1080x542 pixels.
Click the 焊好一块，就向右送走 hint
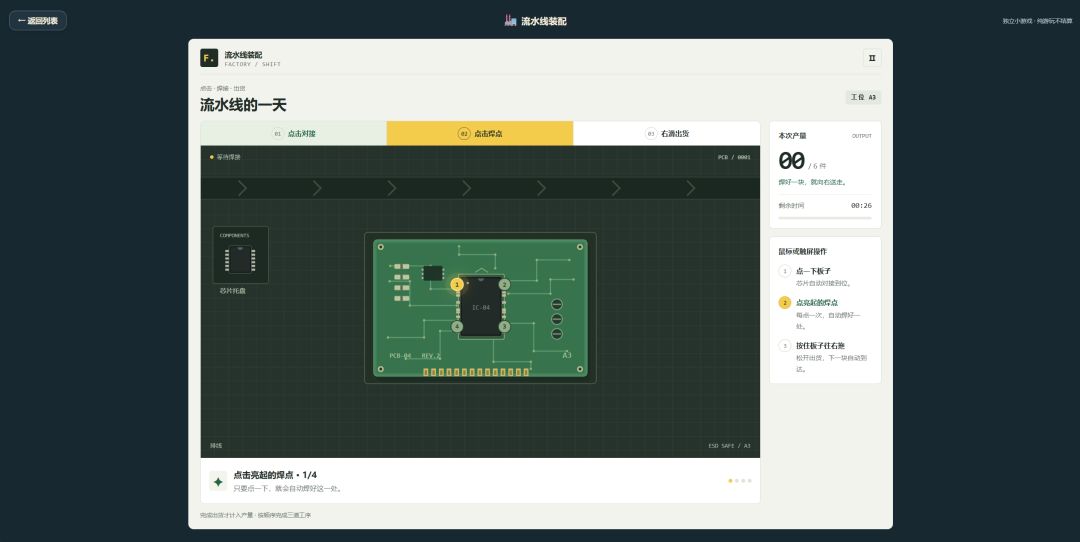813,183
